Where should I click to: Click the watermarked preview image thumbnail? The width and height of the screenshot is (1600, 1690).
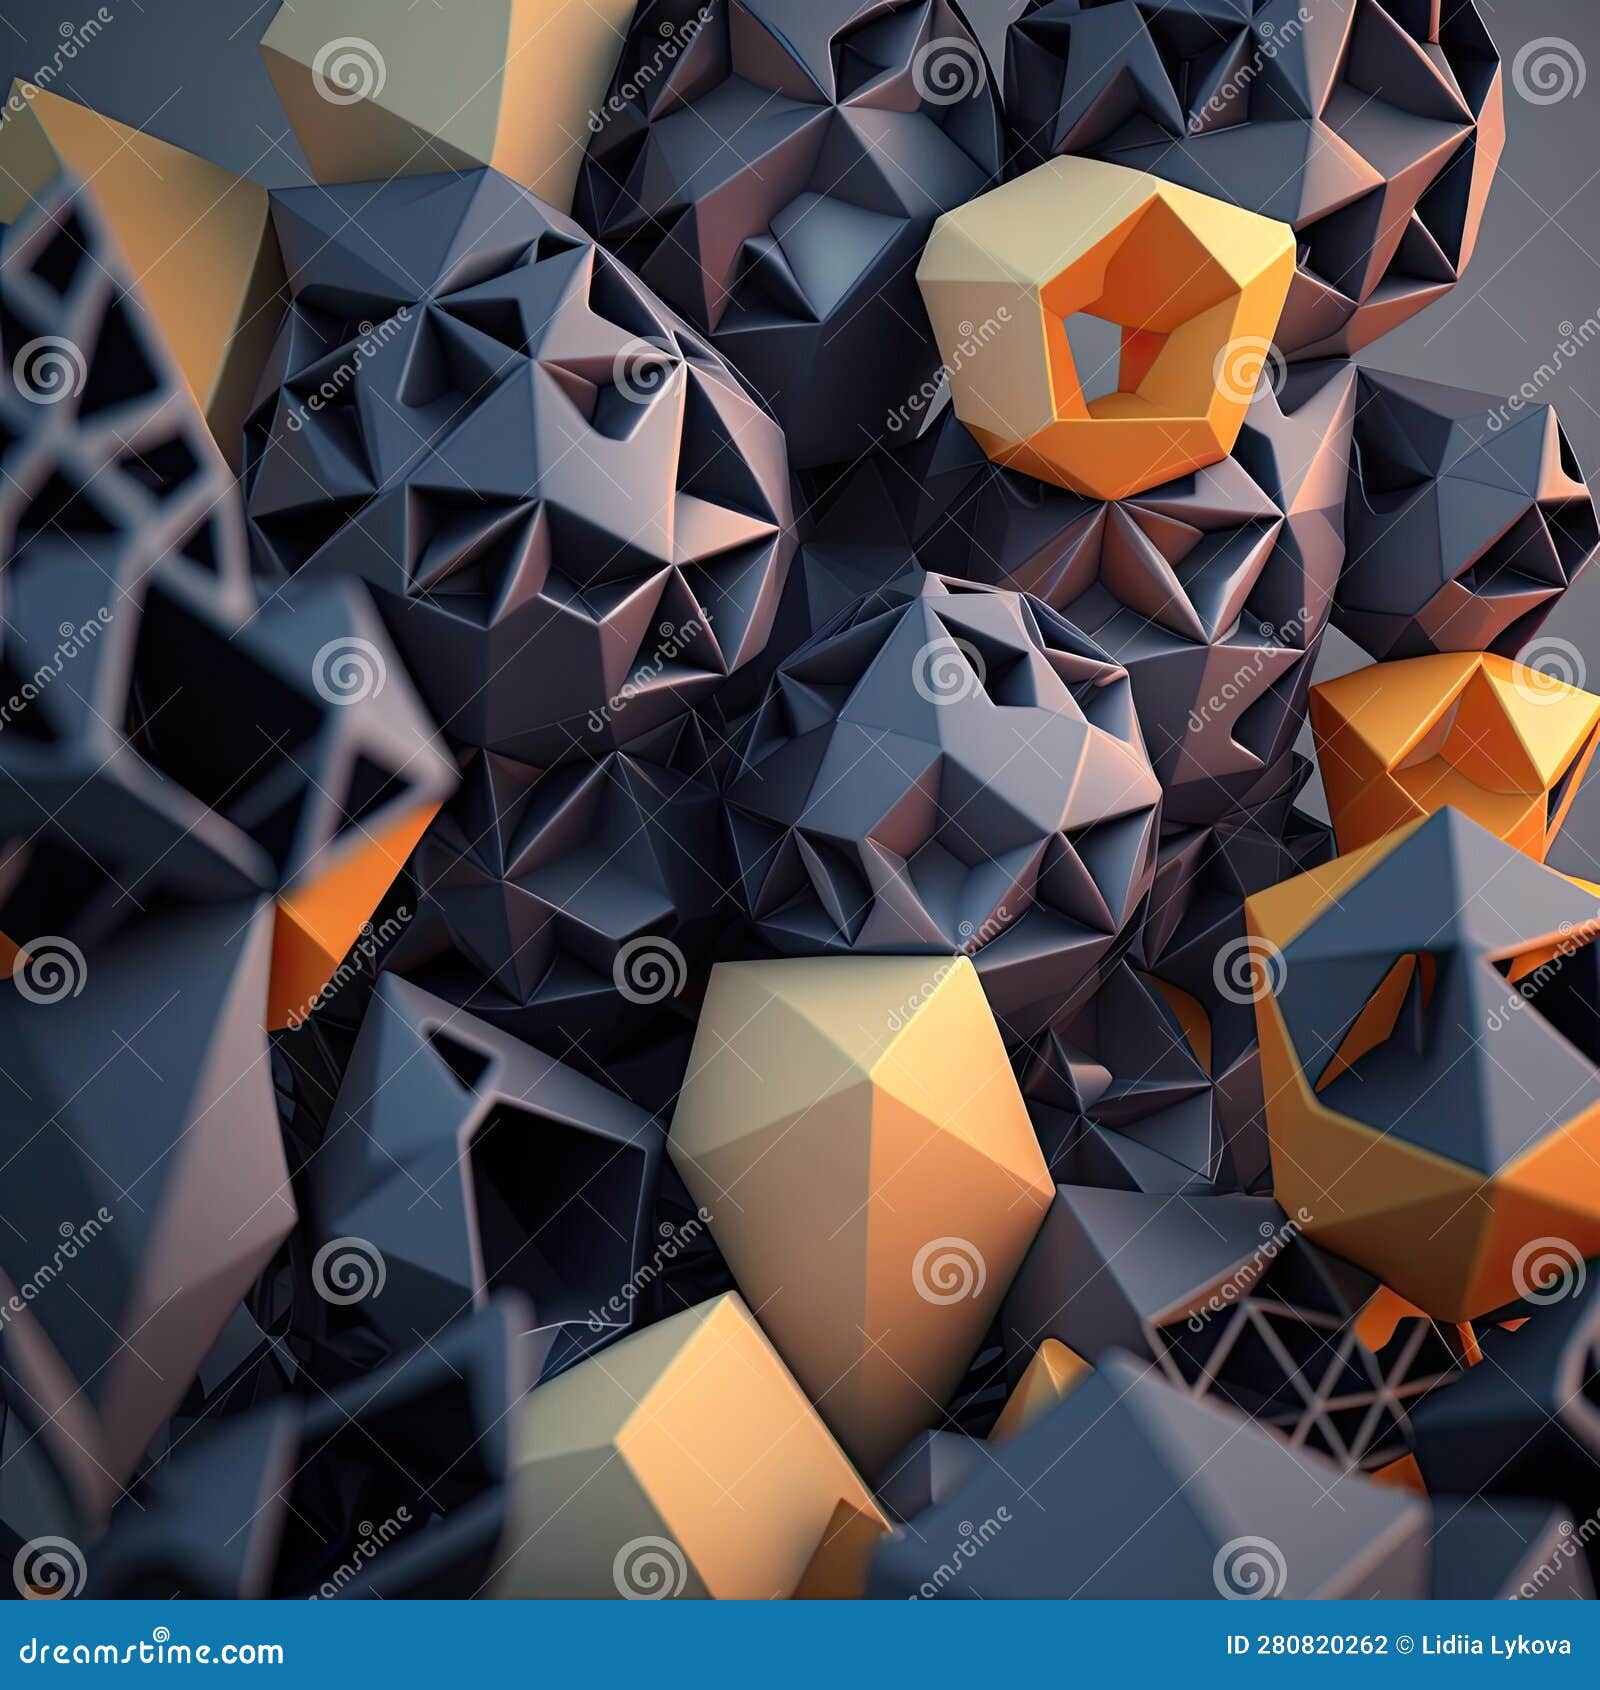coord(800,800)
